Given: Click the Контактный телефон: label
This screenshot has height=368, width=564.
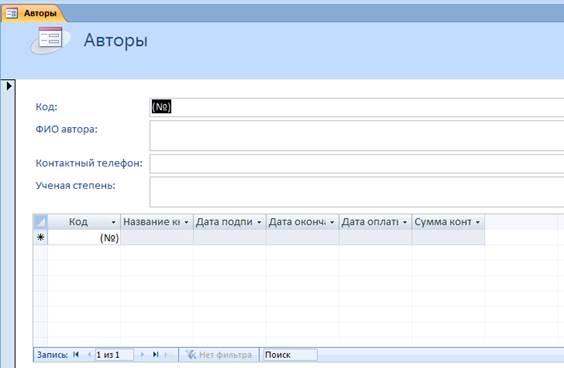Looking at the screenshot, I should click(x=89, y=163).
